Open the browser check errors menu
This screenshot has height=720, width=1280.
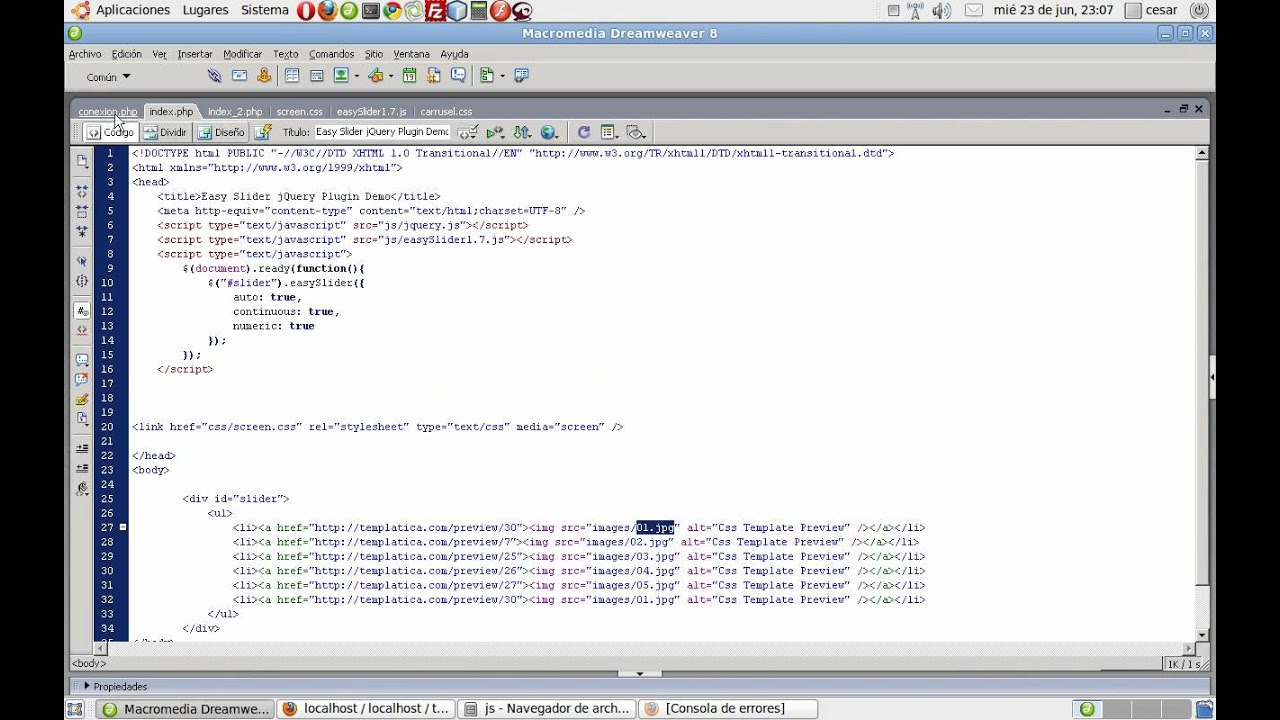coord(468,132)
